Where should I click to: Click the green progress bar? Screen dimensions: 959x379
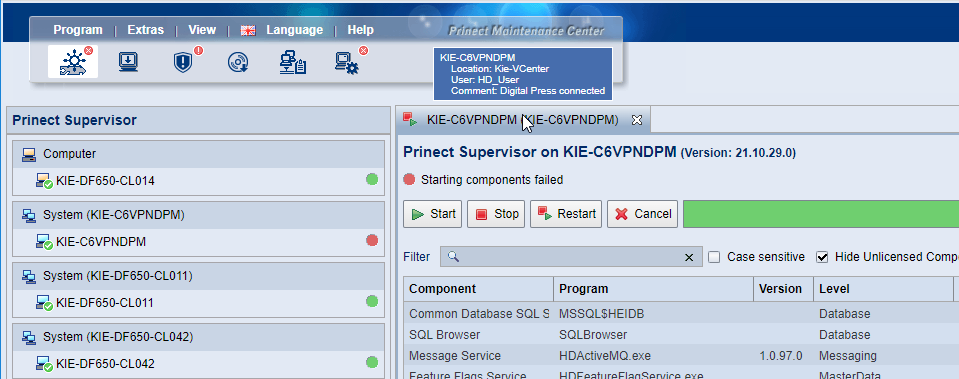tap(821, 214)
